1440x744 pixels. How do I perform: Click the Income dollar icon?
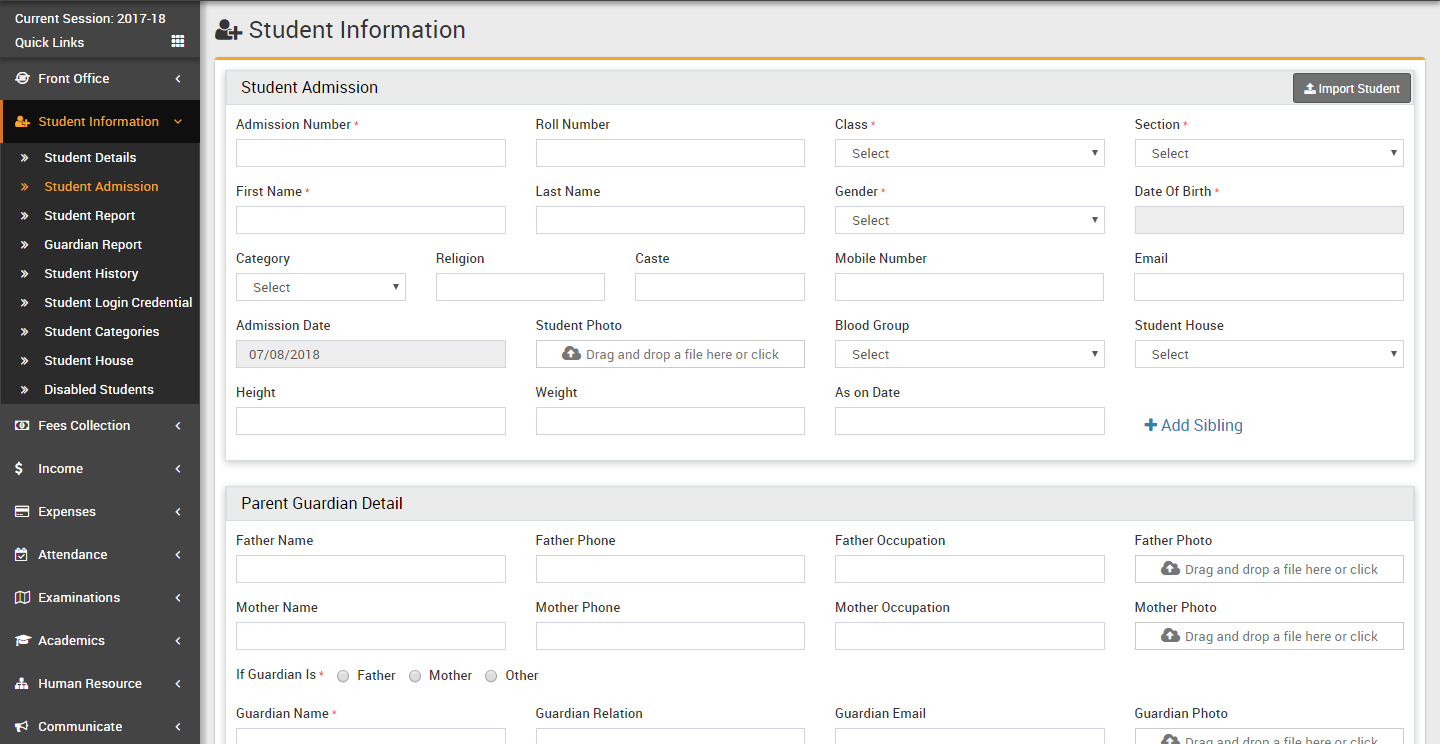click(20, 468)
